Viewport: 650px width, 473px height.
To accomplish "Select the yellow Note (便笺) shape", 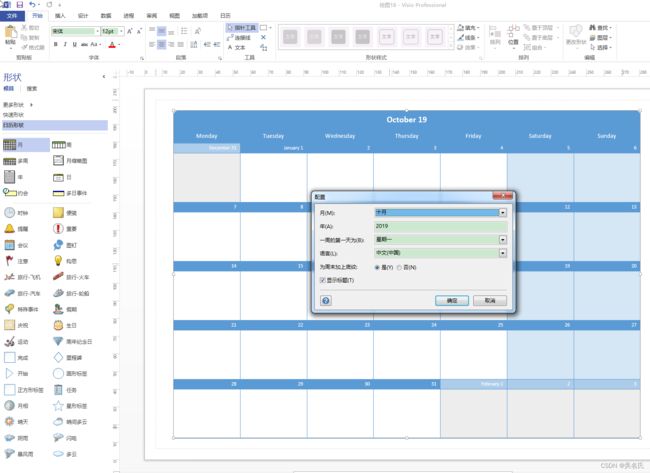I will tap(65, 213).
